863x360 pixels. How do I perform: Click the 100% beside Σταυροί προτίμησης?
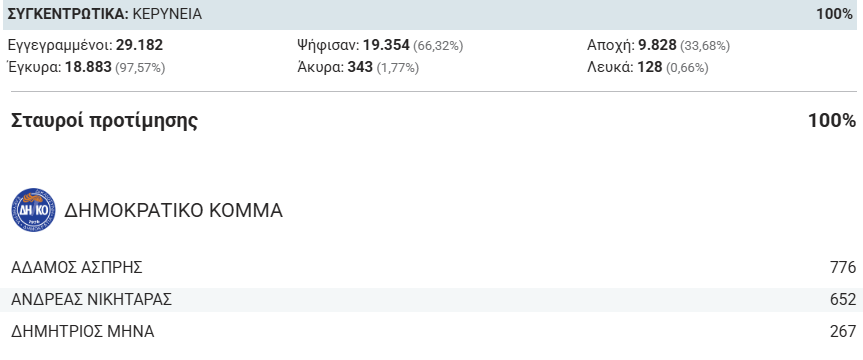(832, 121)
